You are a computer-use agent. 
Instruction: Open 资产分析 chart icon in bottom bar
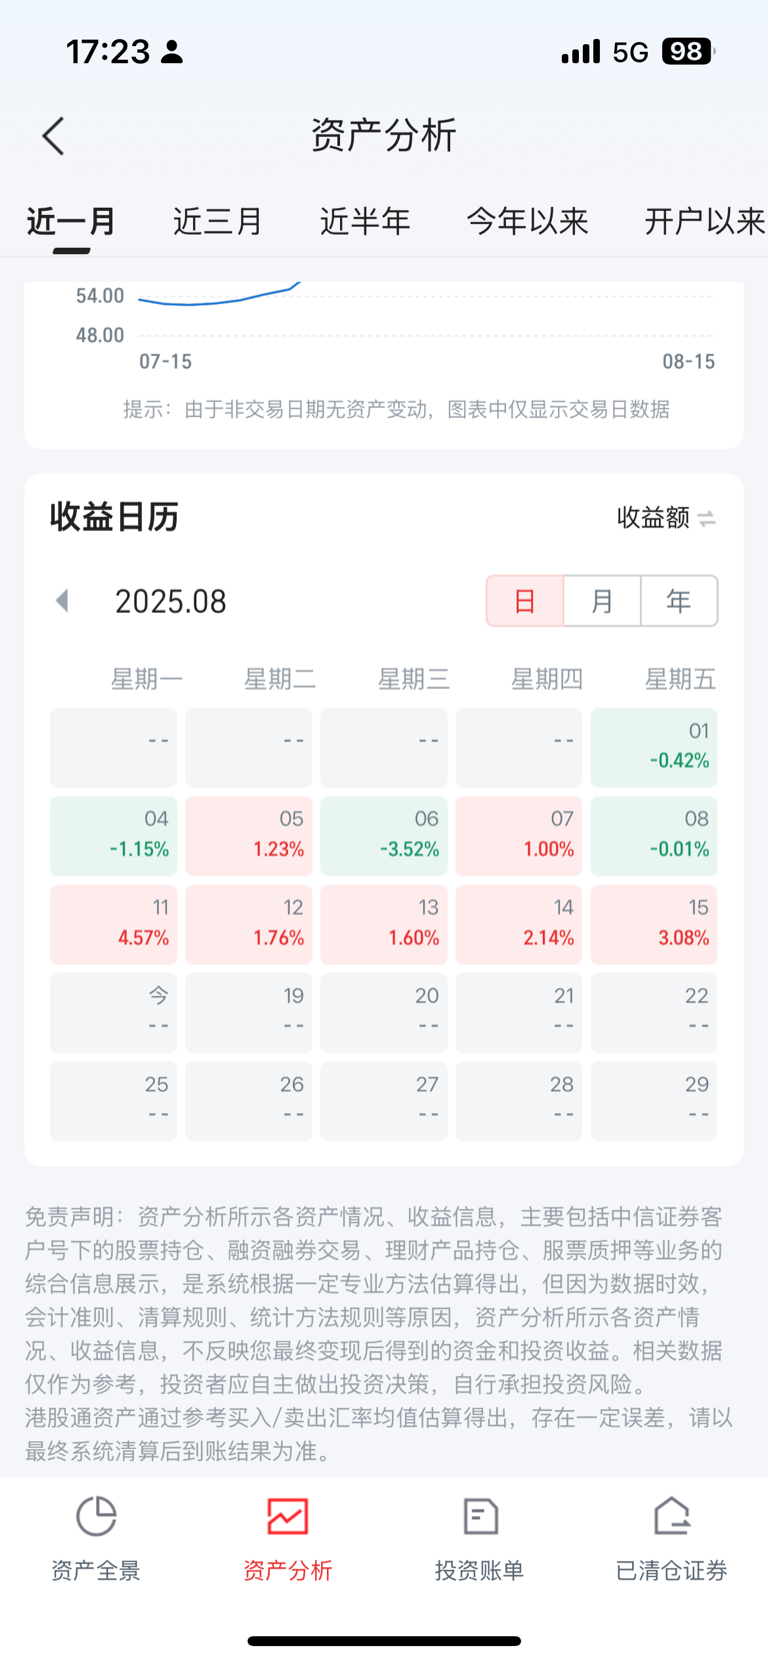(x=287, y=1516)
